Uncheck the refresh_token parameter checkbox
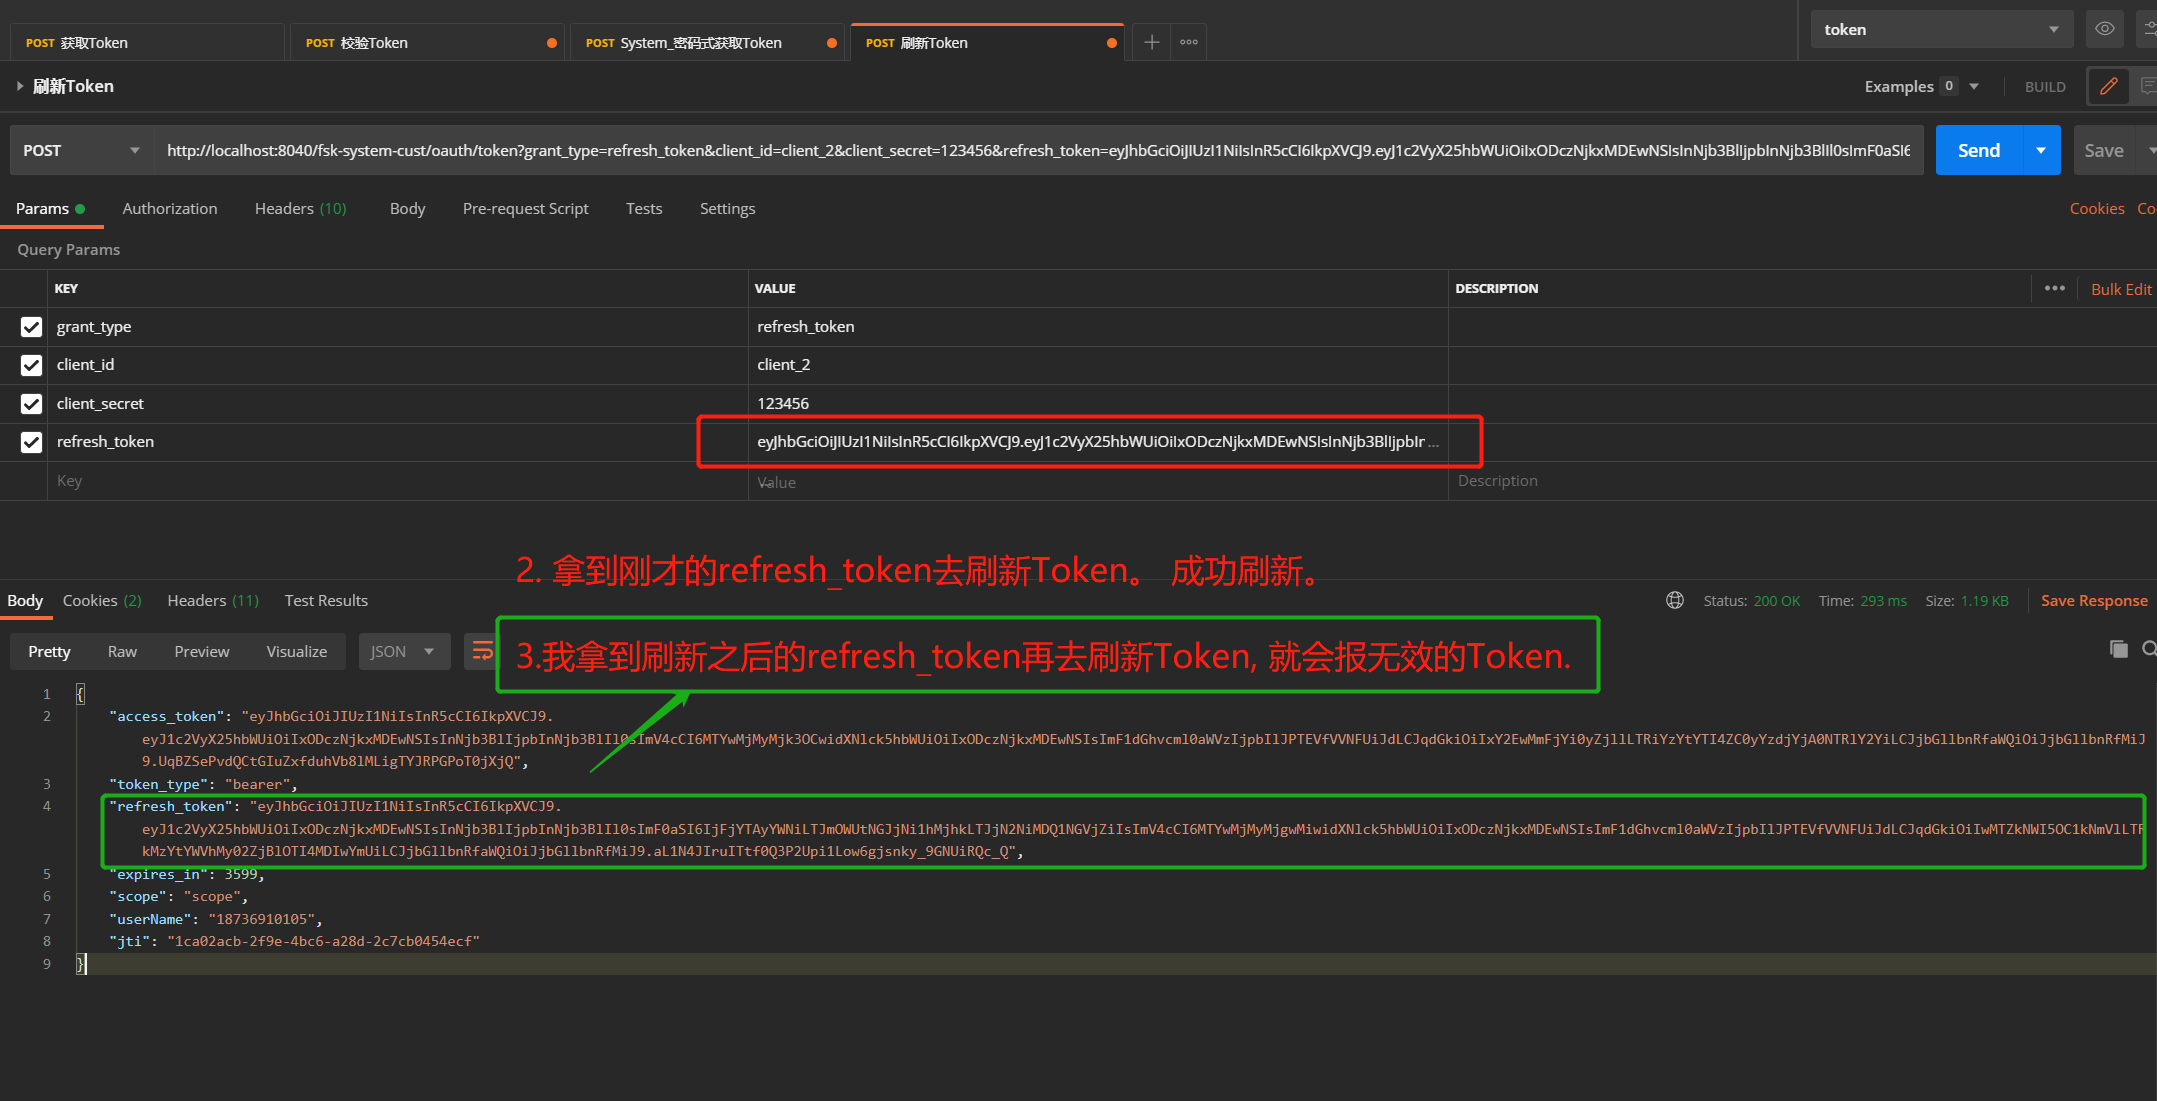The width and height of the screenshot is (2157, 1101). [31, 442]
